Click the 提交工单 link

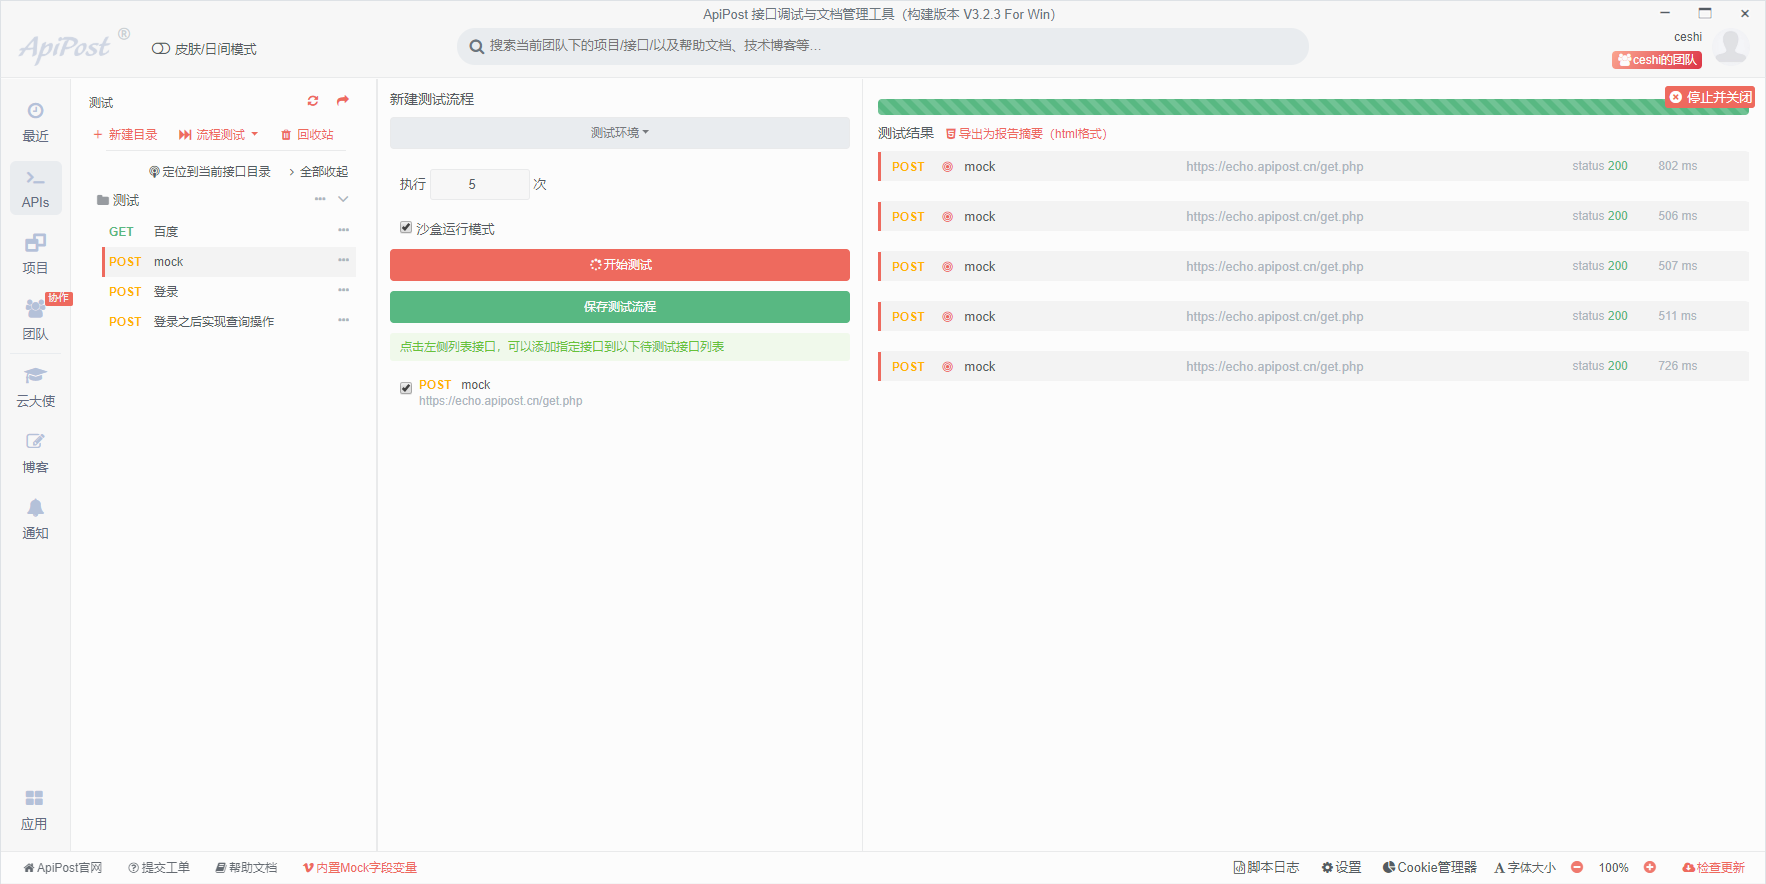click(x=159, y=868)
